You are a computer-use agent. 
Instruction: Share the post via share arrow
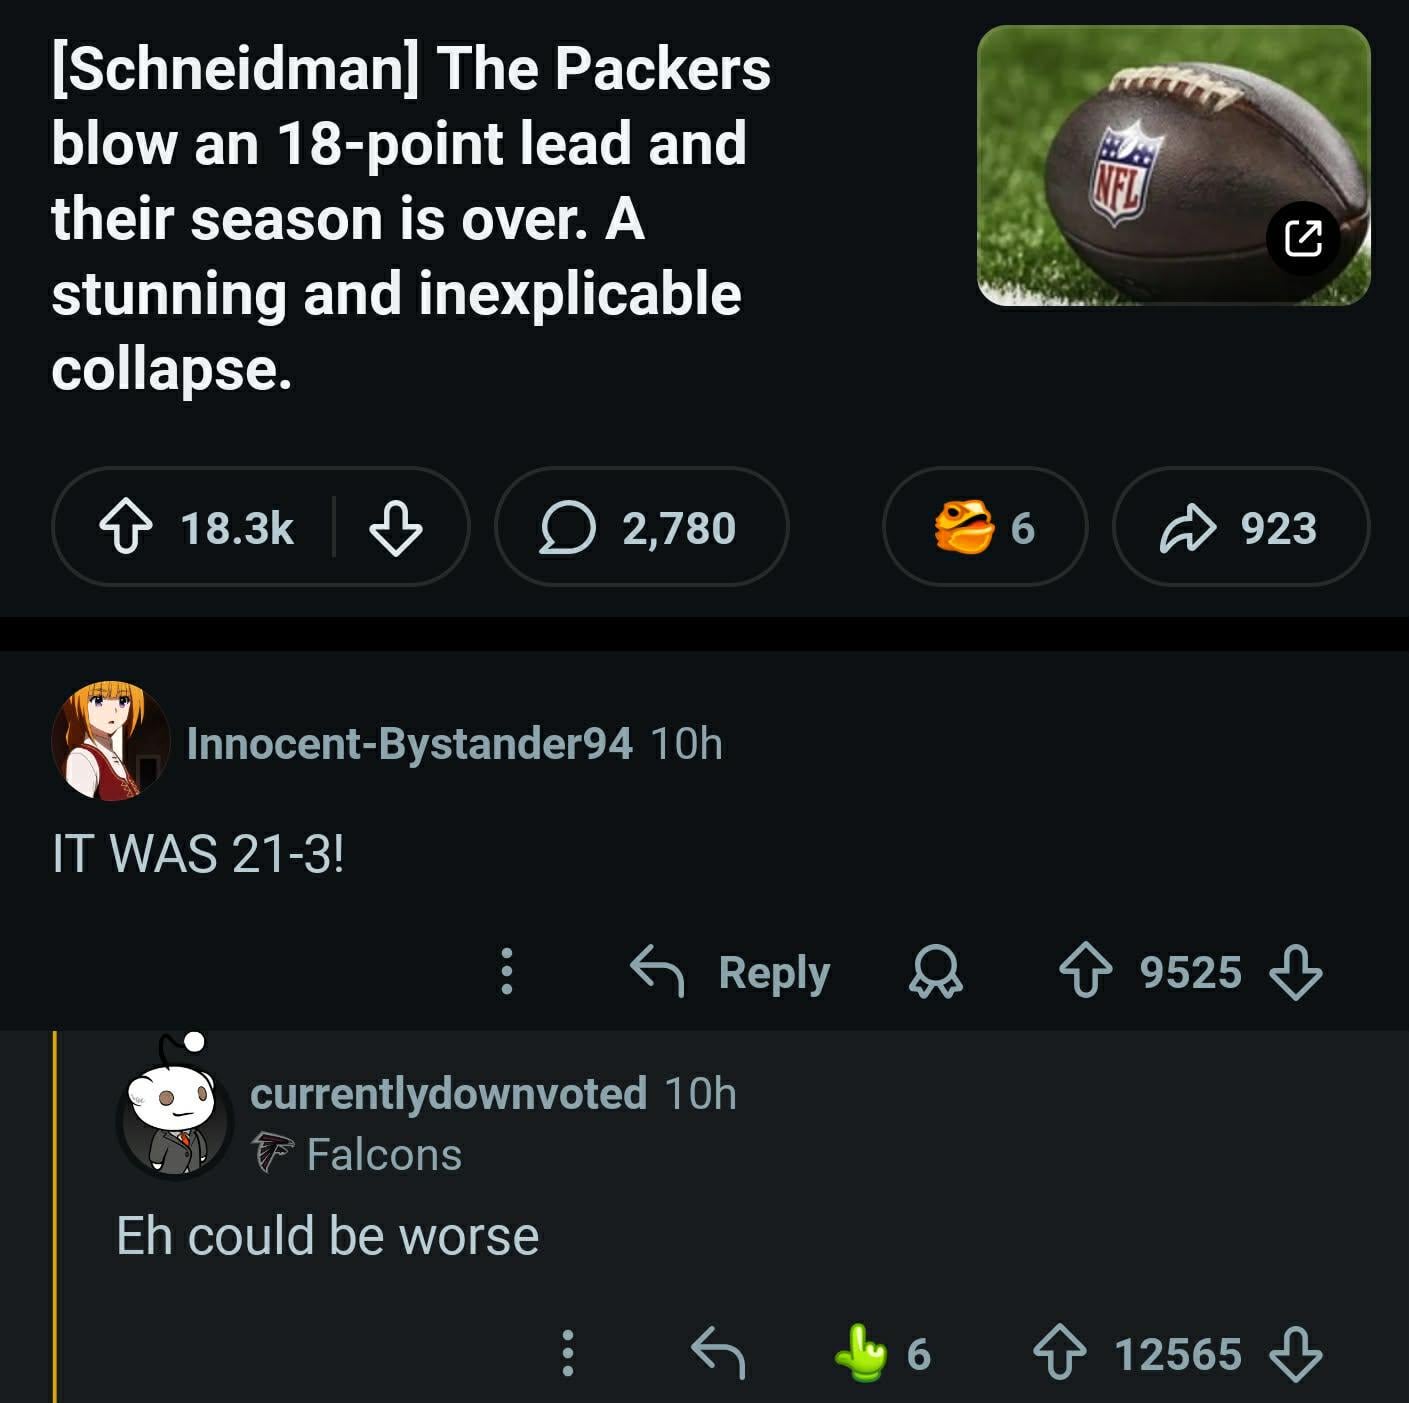point(1240,528)
